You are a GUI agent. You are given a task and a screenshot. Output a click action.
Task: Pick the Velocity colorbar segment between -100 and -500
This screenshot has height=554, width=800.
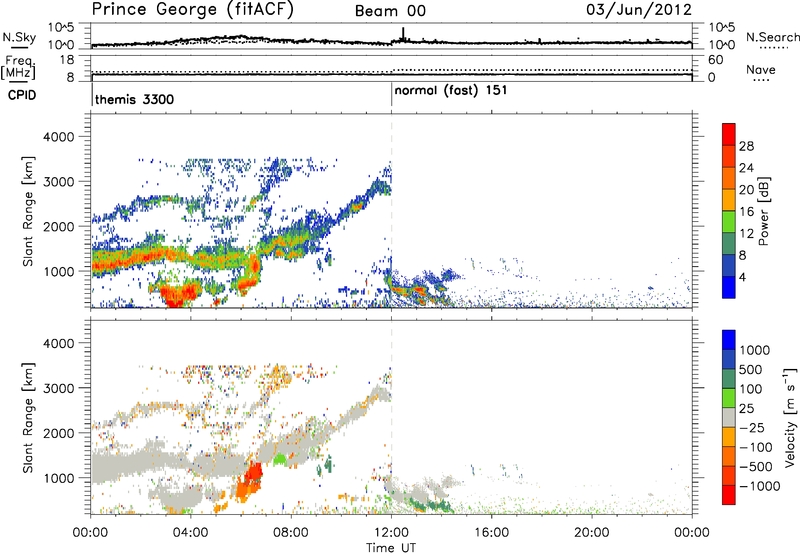[729, 456]
